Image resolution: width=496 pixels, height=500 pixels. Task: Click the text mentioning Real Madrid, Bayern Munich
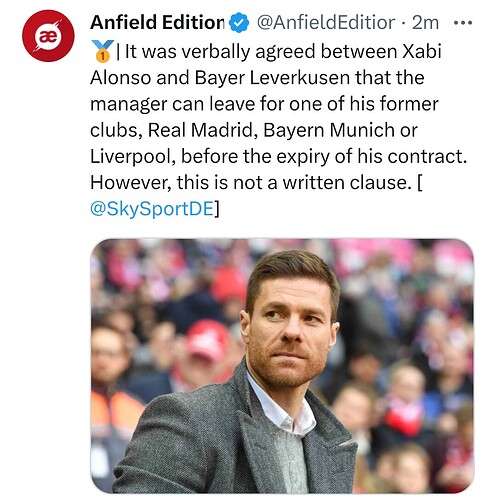pos(254,130)
